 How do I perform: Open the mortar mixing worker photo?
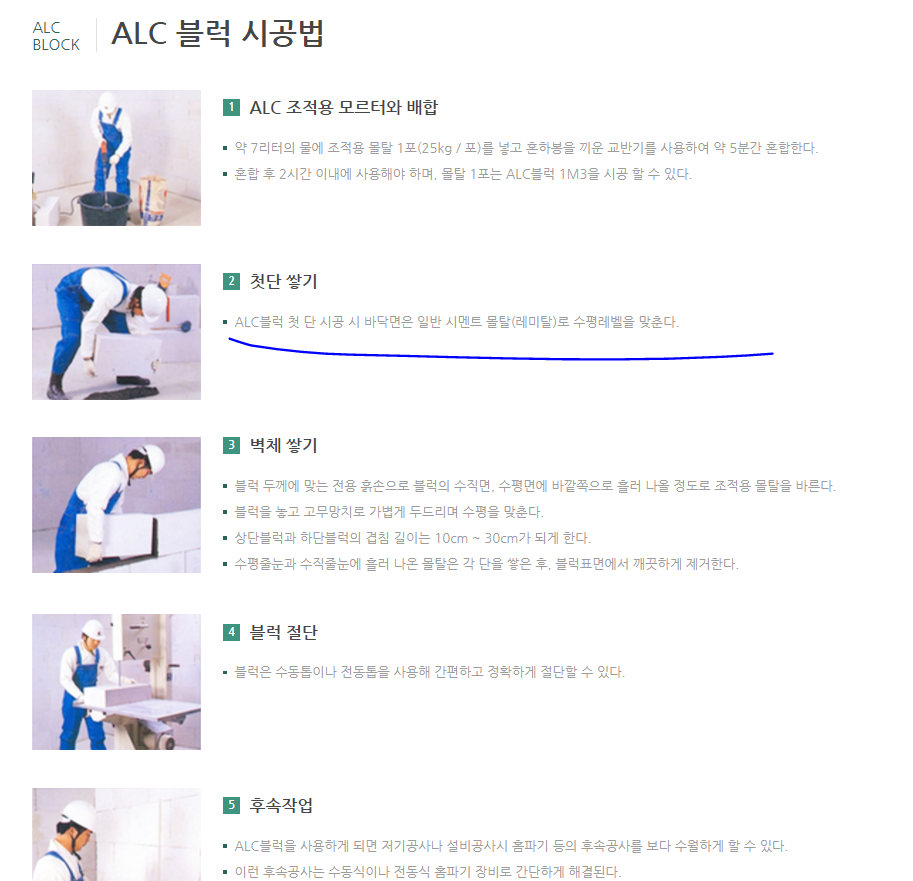pyautogui.click(x=116, y=158)
